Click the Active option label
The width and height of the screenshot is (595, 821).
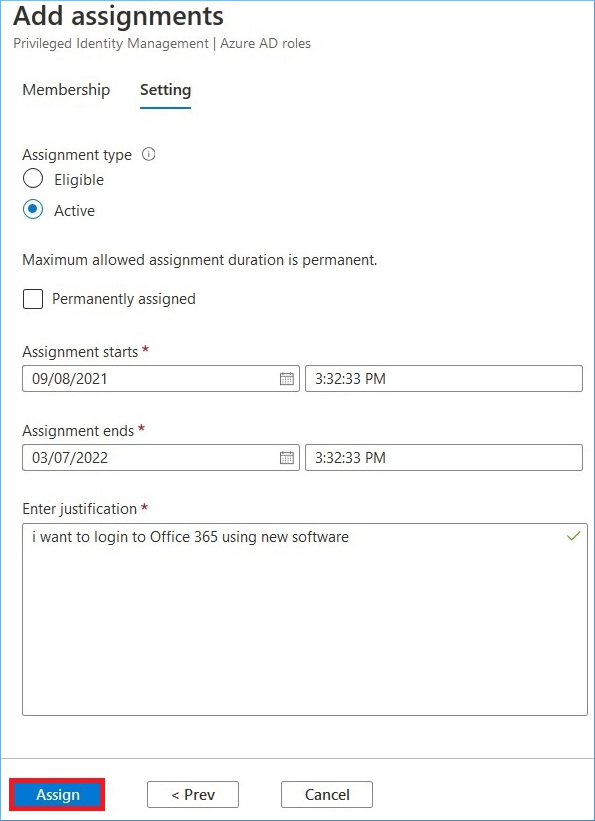tap(74, 211)
